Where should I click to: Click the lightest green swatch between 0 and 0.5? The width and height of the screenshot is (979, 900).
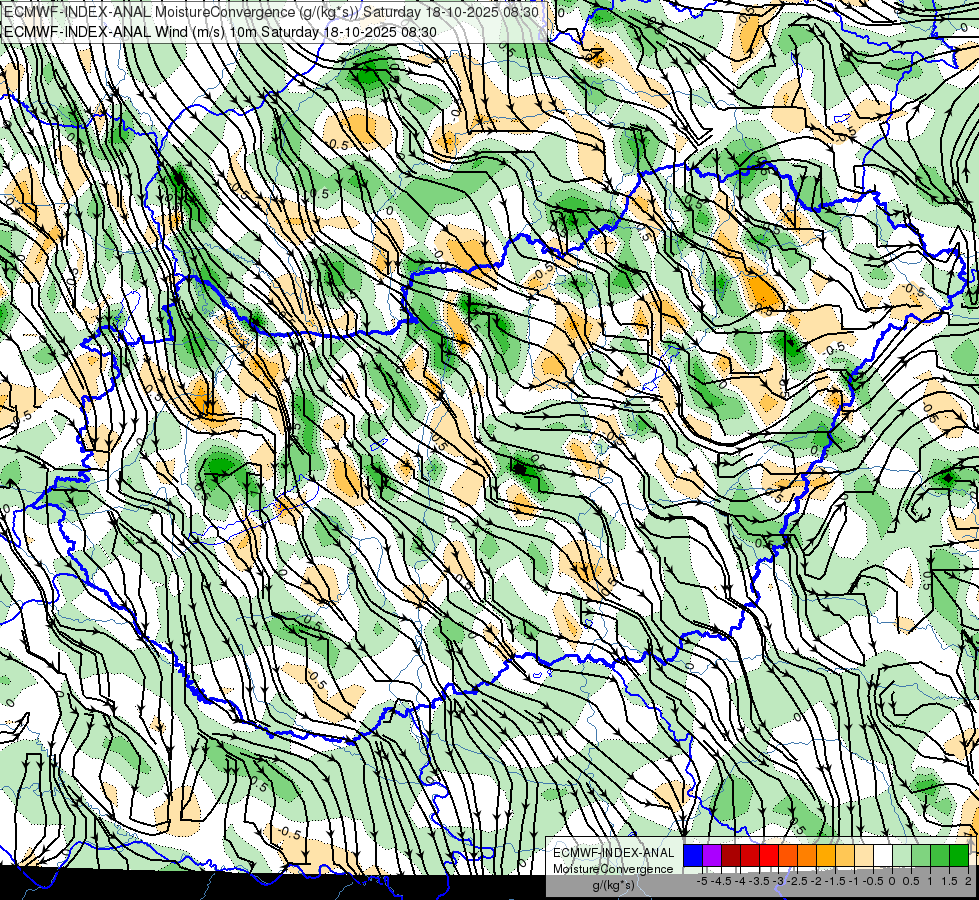(x=902, y=855)
